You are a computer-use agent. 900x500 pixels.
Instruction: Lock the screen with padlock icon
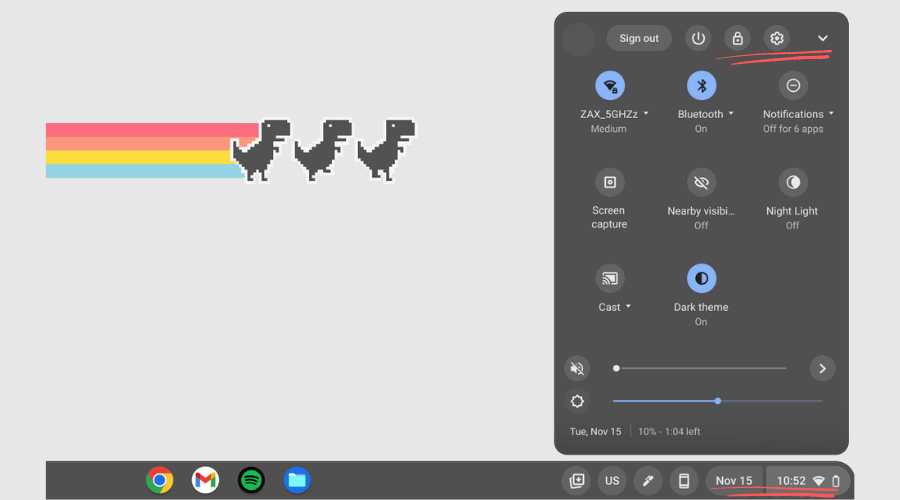(x=738, y=38)
